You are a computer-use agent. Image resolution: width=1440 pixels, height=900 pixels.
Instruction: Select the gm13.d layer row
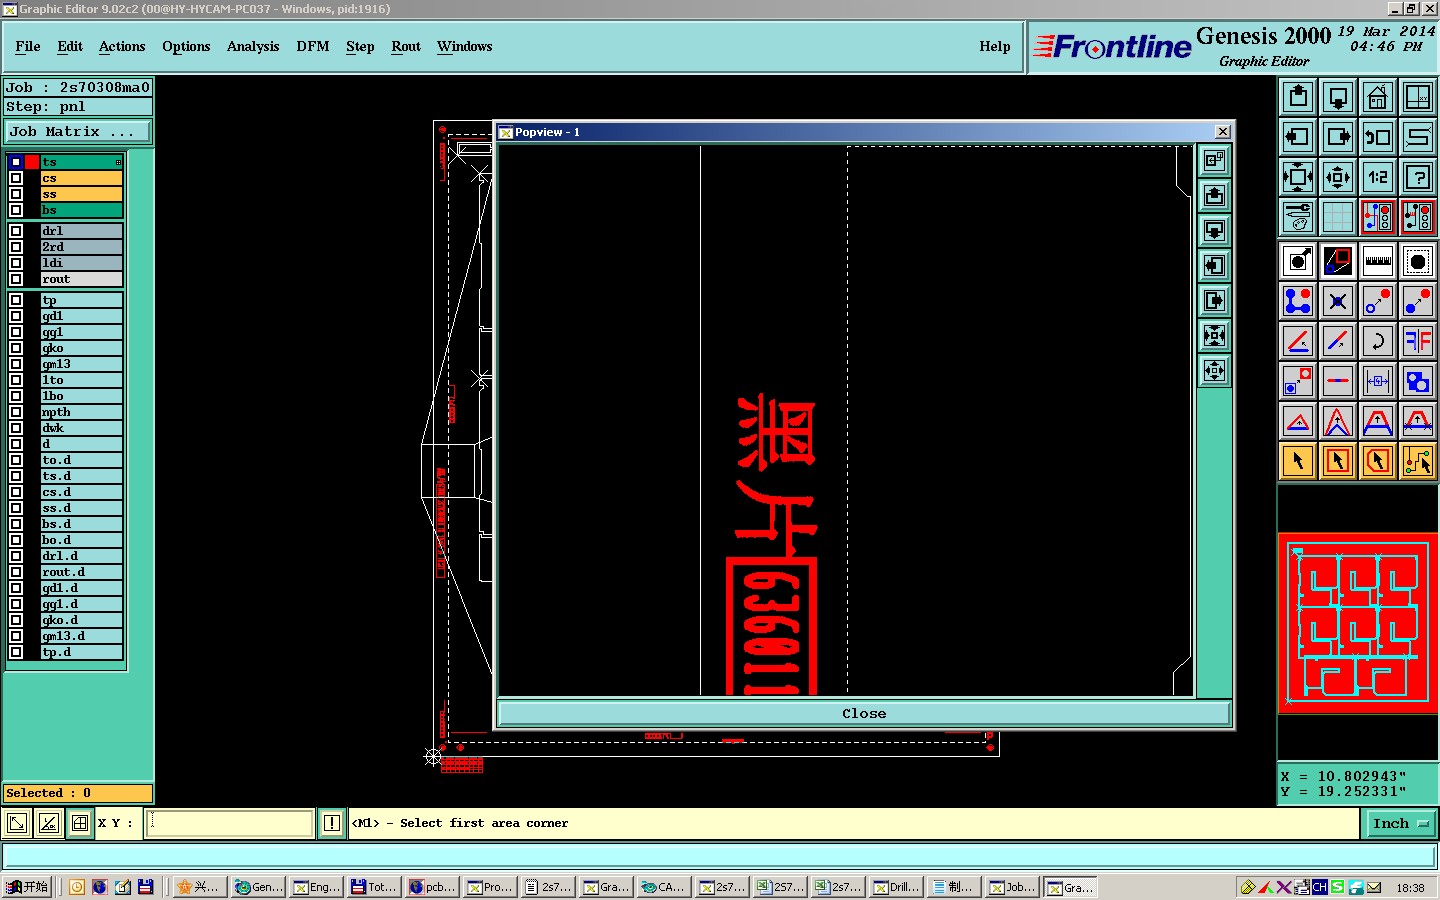[81, 636]
